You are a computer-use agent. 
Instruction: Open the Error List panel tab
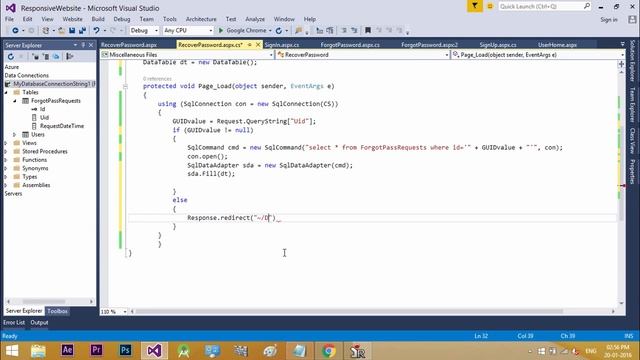tap(14, 322)
